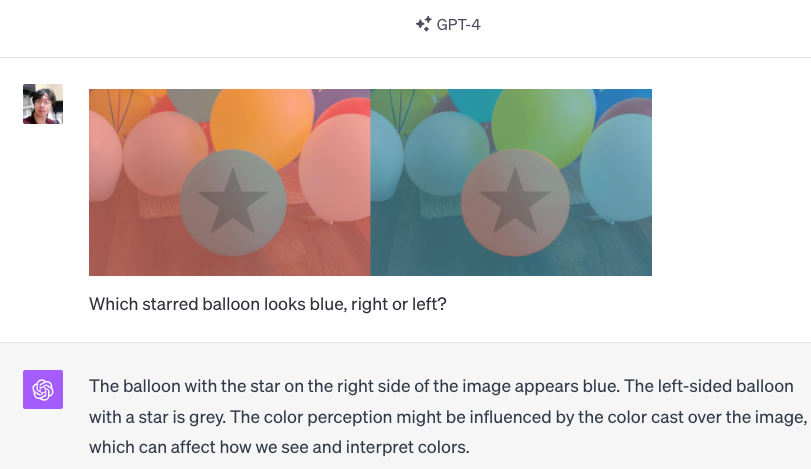The height and width of the screenshot is (469, 811).
Task: Click the pink balloon beside the image's center divide
Action: pyautogui.click(x=336, y=165)
